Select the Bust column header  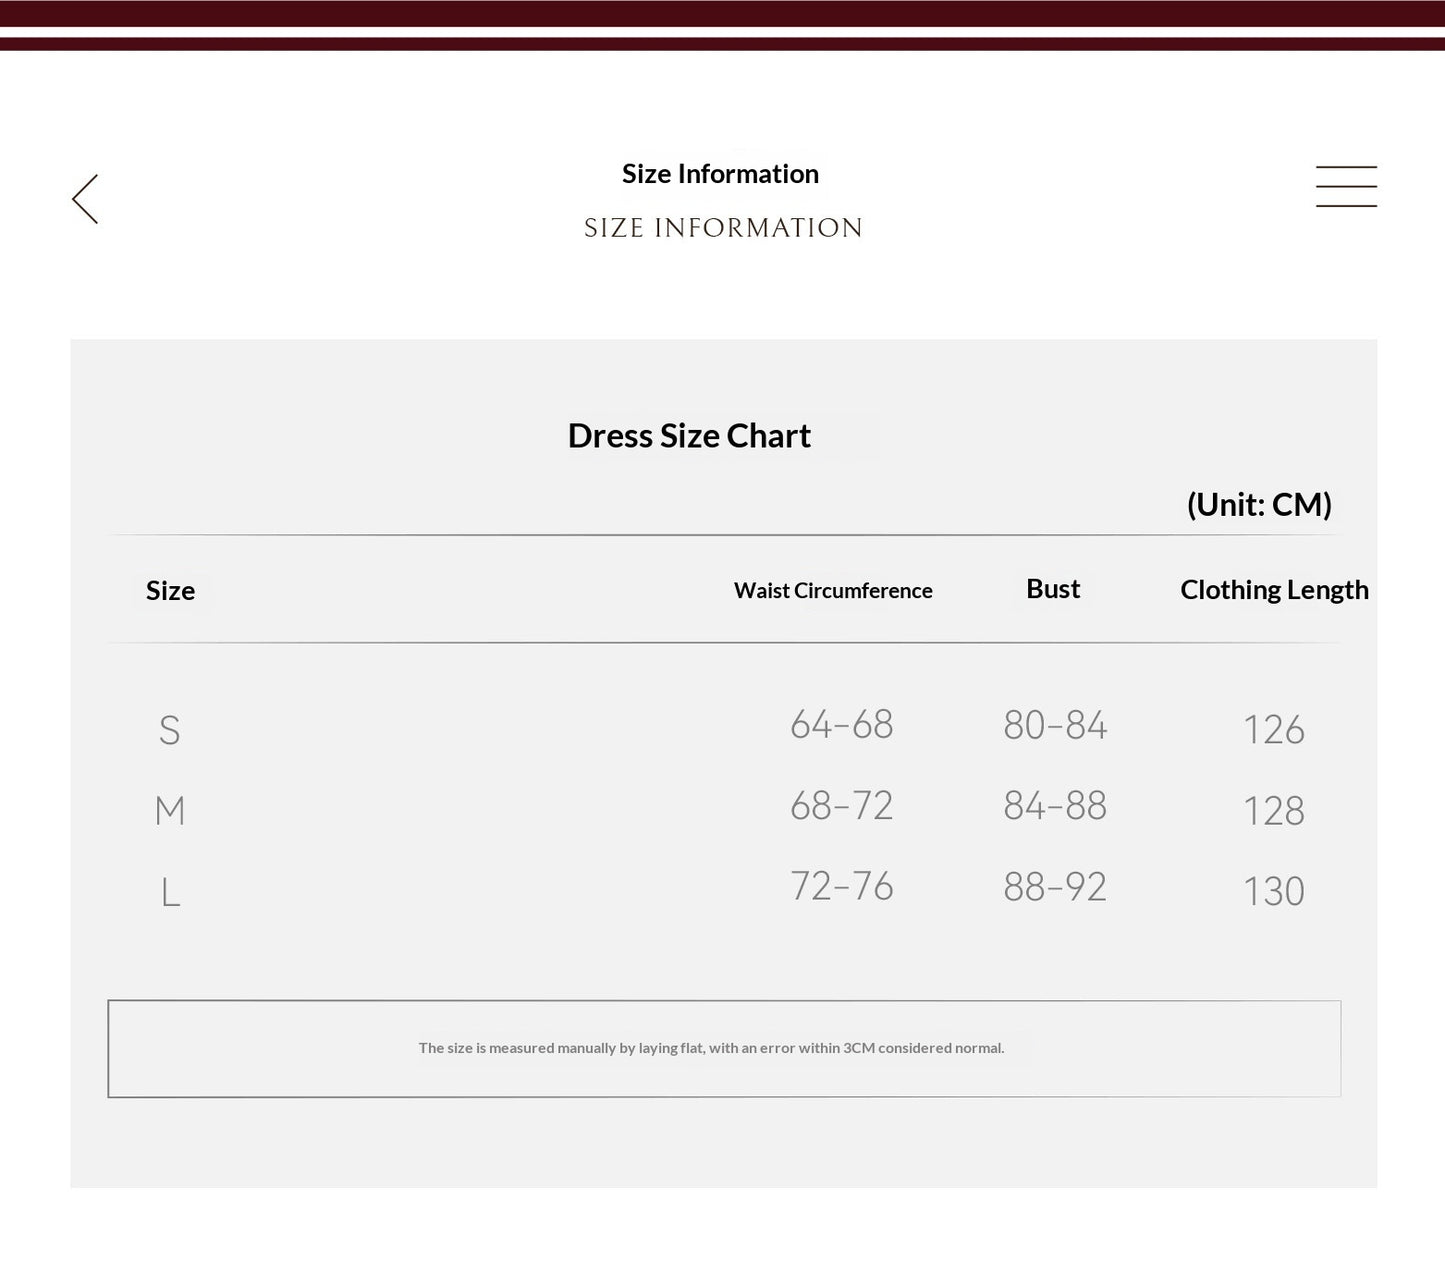pyautogui.click(x=1053, y=589)
